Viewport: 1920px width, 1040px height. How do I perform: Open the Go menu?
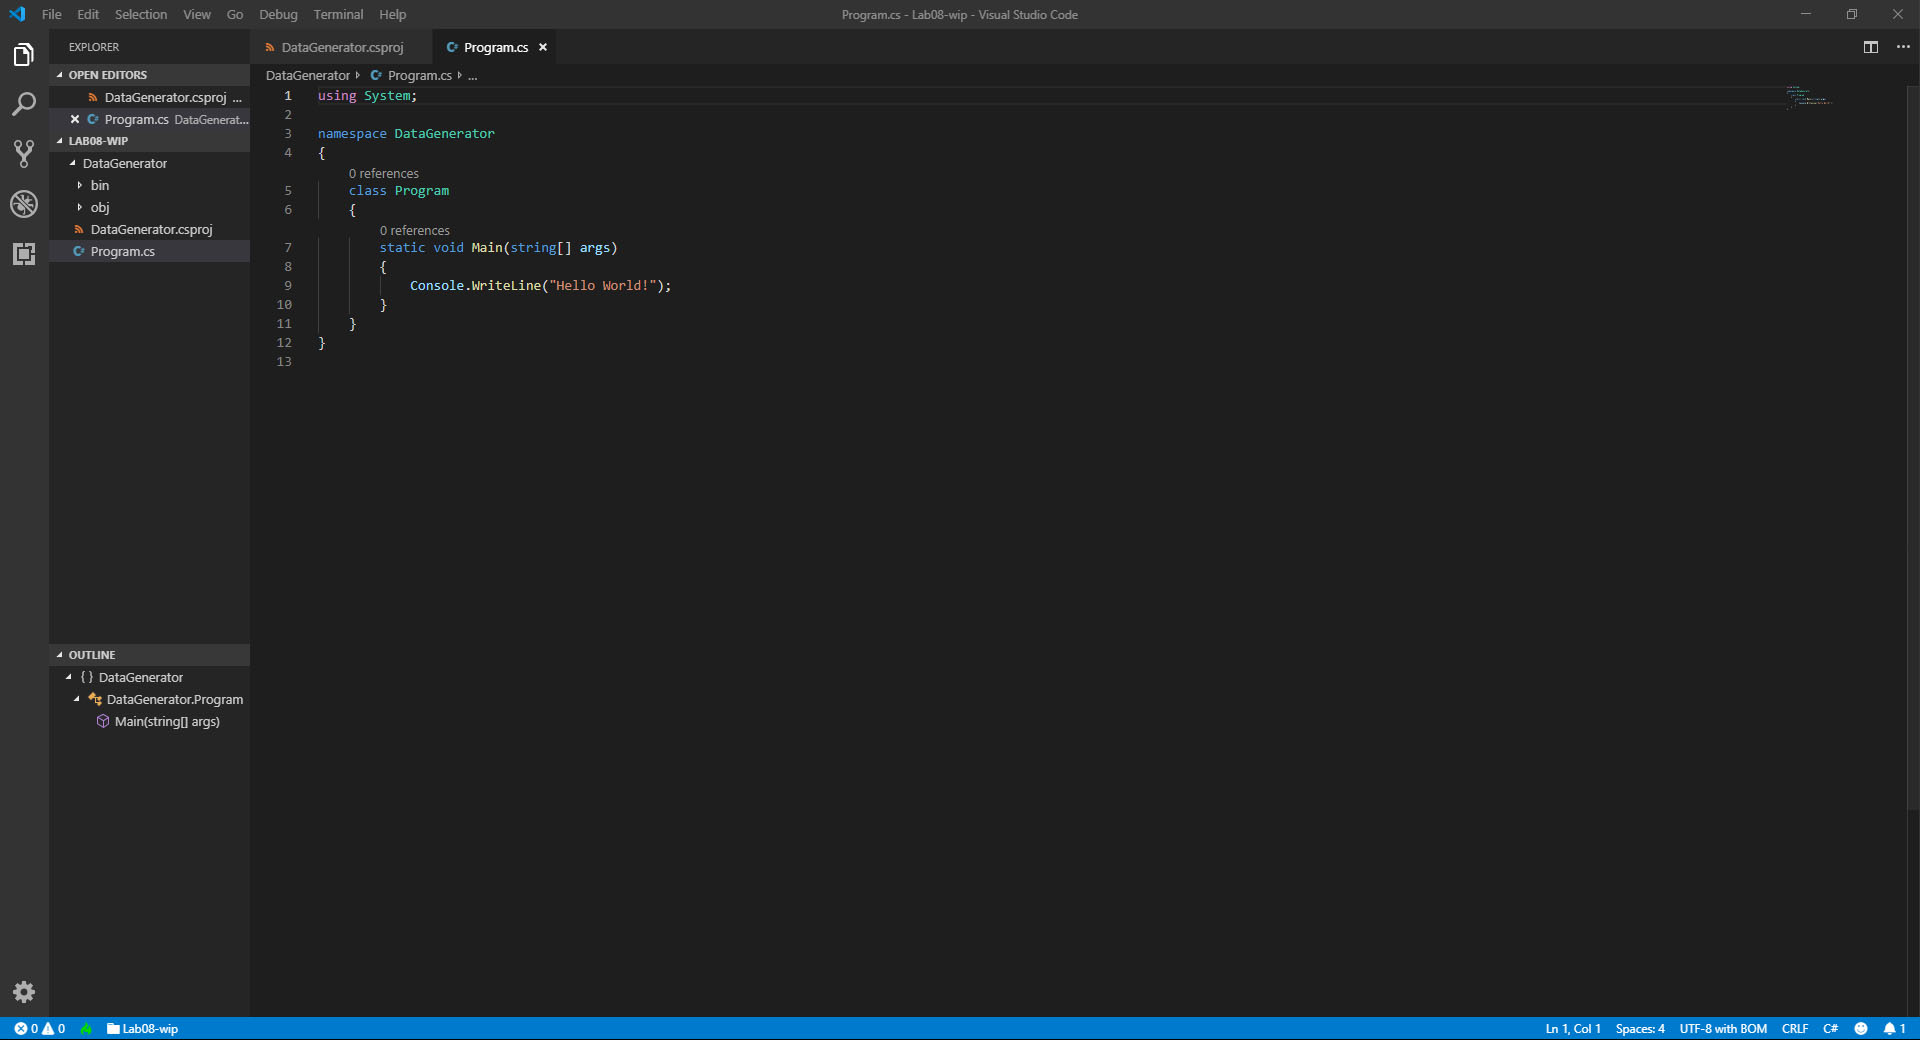(235, 14)
